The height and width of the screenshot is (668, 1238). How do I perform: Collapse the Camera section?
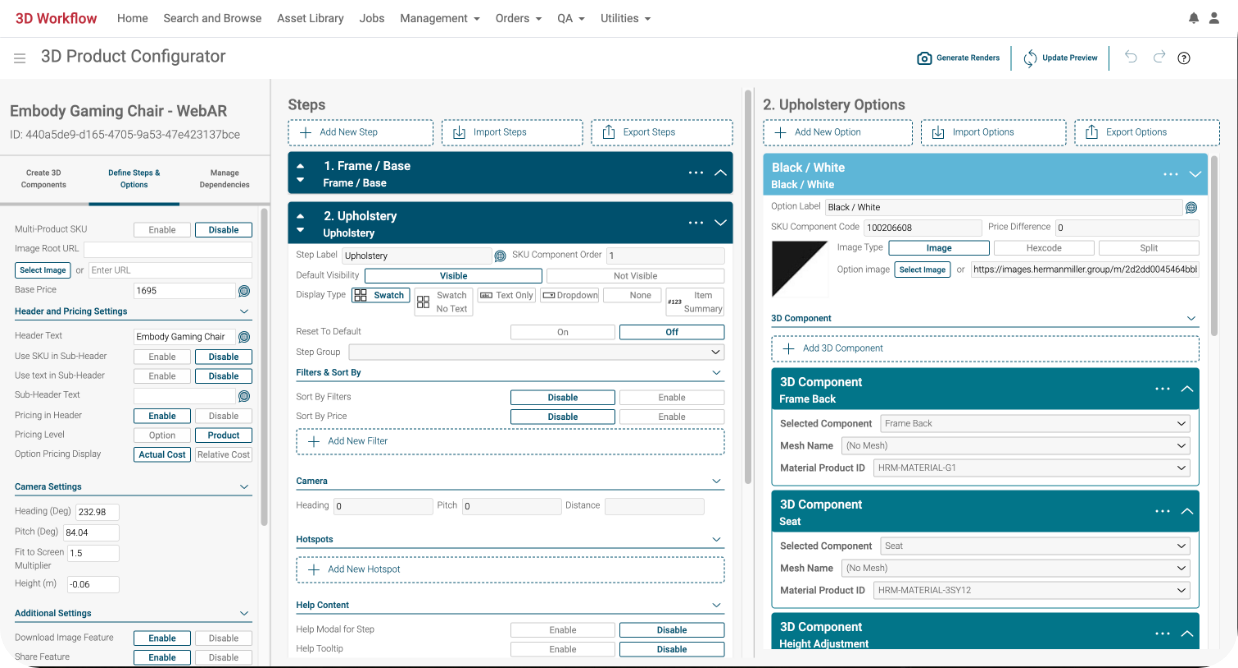716,480
